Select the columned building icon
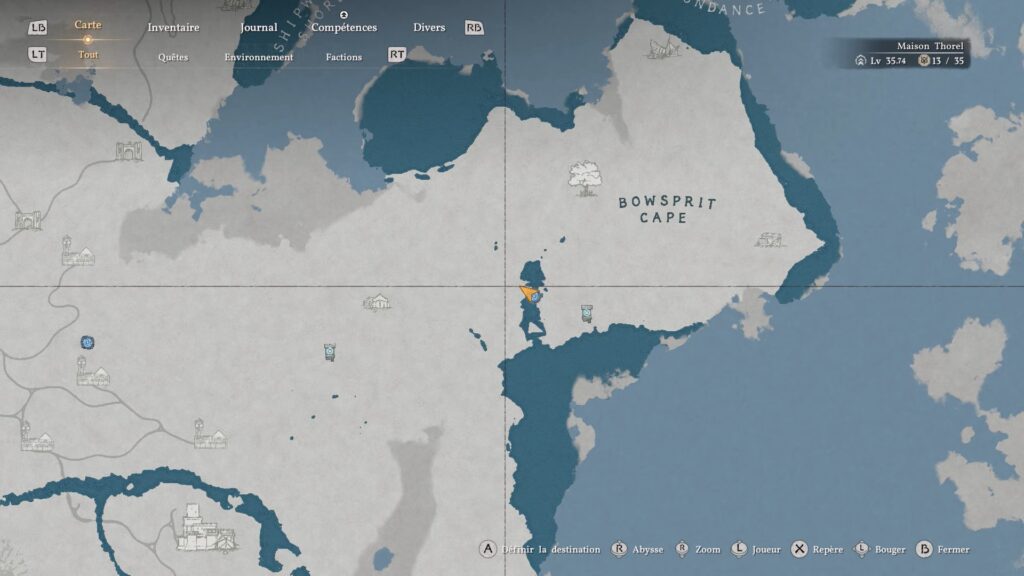The image size is (1024, 576). tap(377, 302)
